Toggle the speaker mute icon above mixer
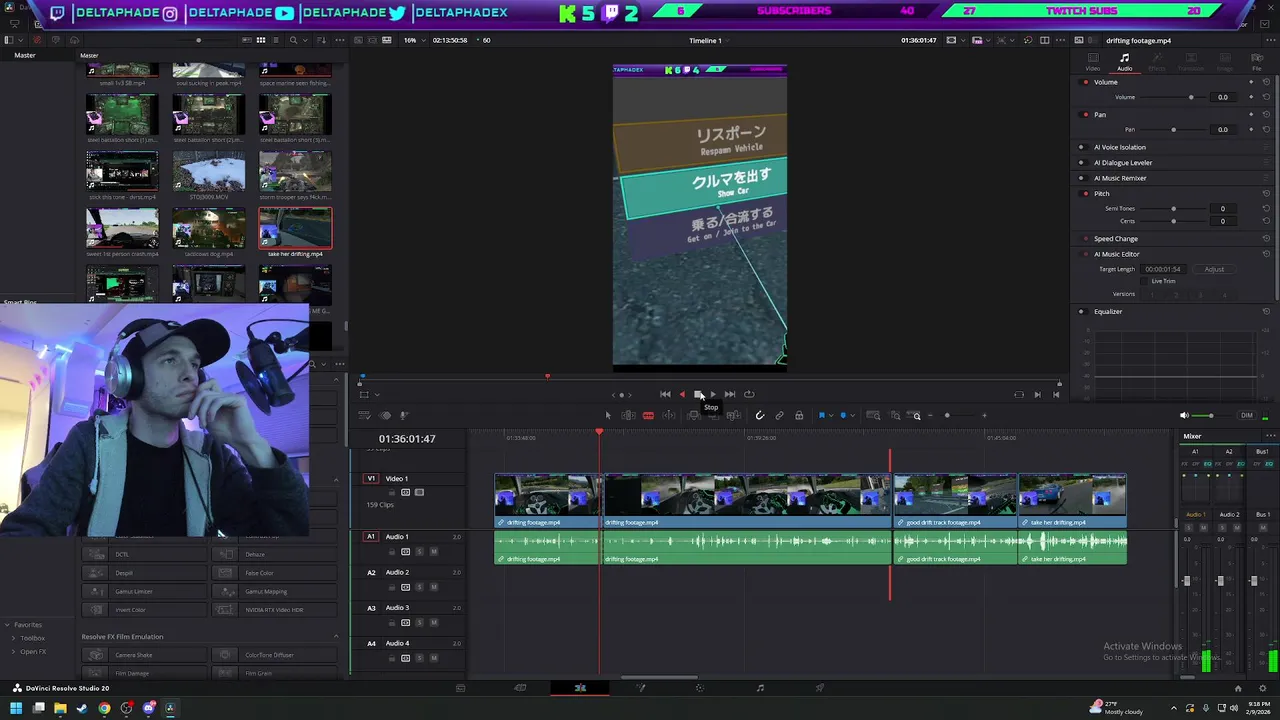The height and width of the screenshot is (720, 1280). tap(1185, 416)
